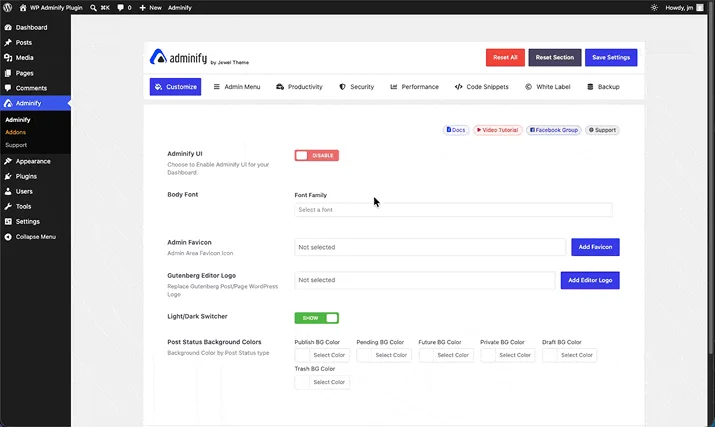Open Adminify submenu link
This screenshot has height=427, width=715.
(18, 120)
